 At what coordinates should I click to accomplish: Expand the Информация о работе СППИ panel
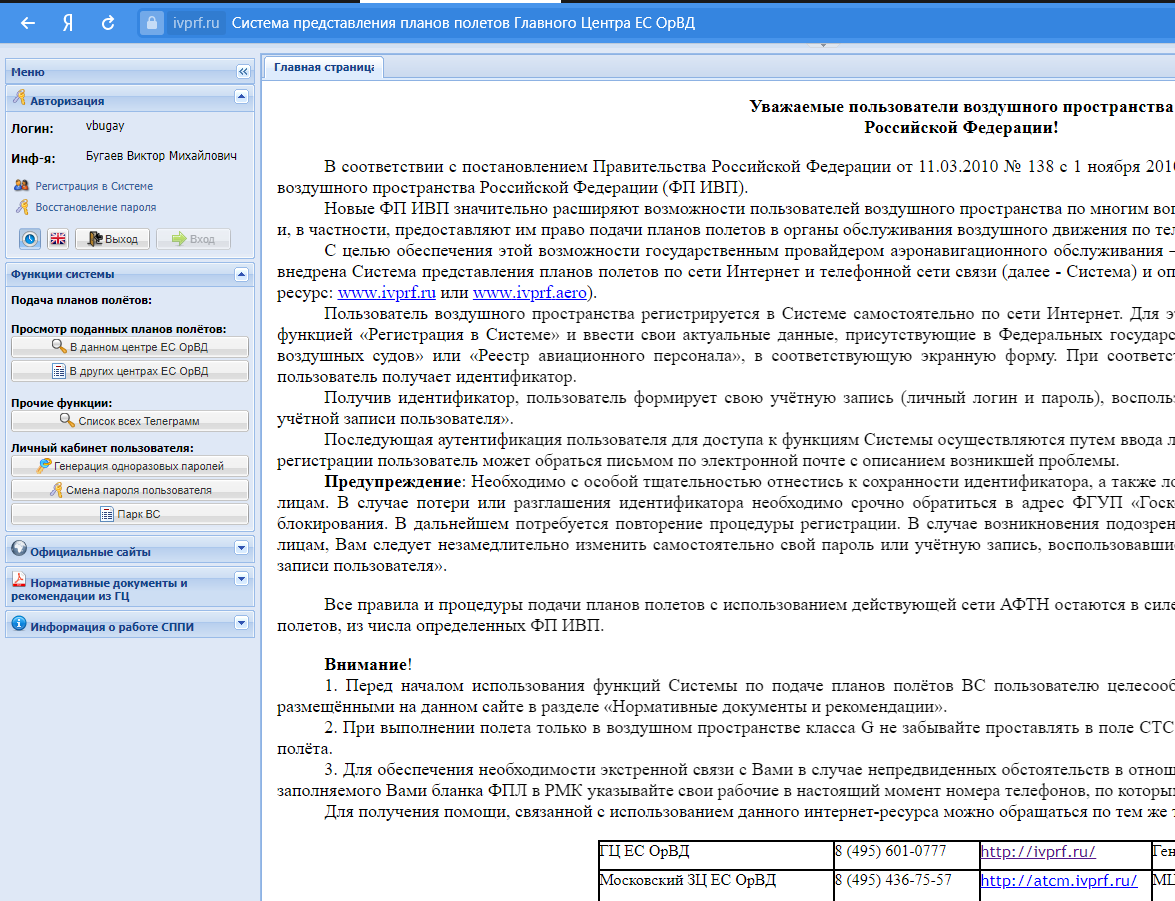(241, 623)
